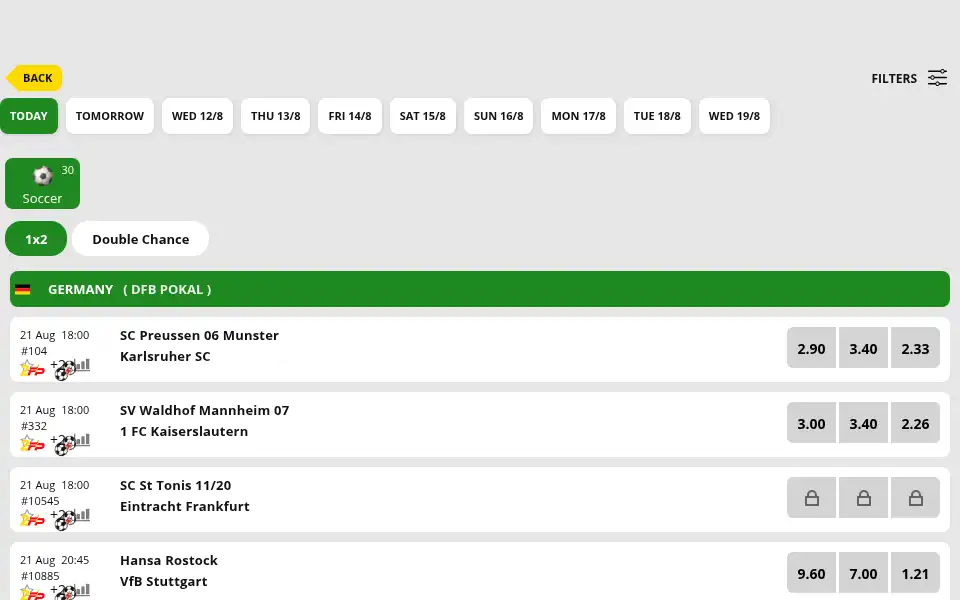This screenshot has width=960, height=600.
Task: Open SC St Tonis 11/20 team name
Action: click(x=176, y=486)
